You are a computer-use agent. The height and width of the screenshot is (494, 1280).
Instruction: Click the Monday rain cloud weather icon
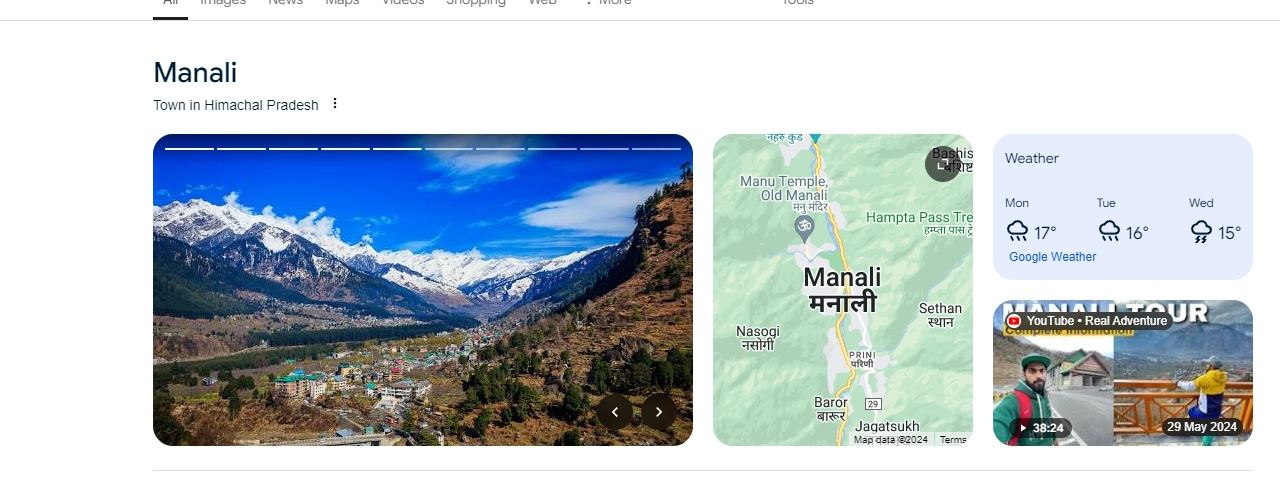pos(1017,232)
